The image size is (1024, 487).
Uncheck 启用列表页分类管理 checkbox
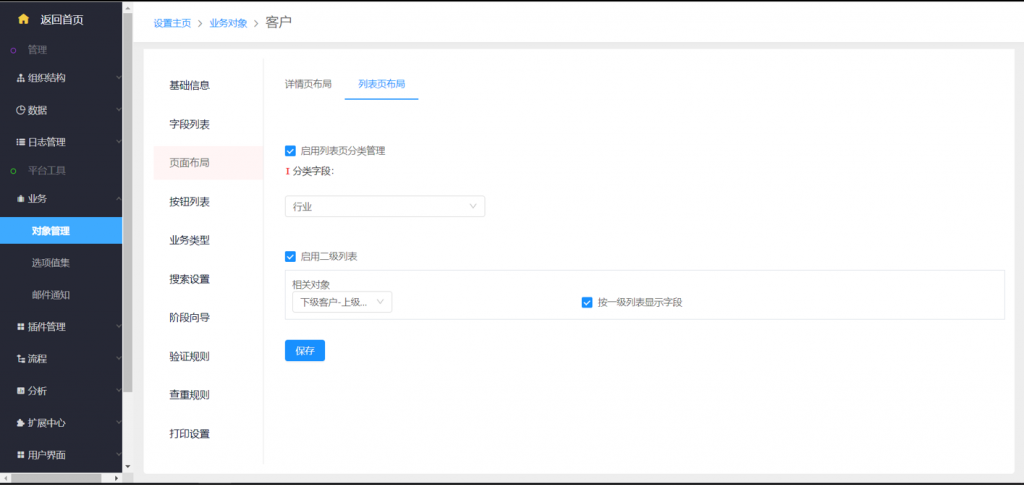[x=290, y=151]
